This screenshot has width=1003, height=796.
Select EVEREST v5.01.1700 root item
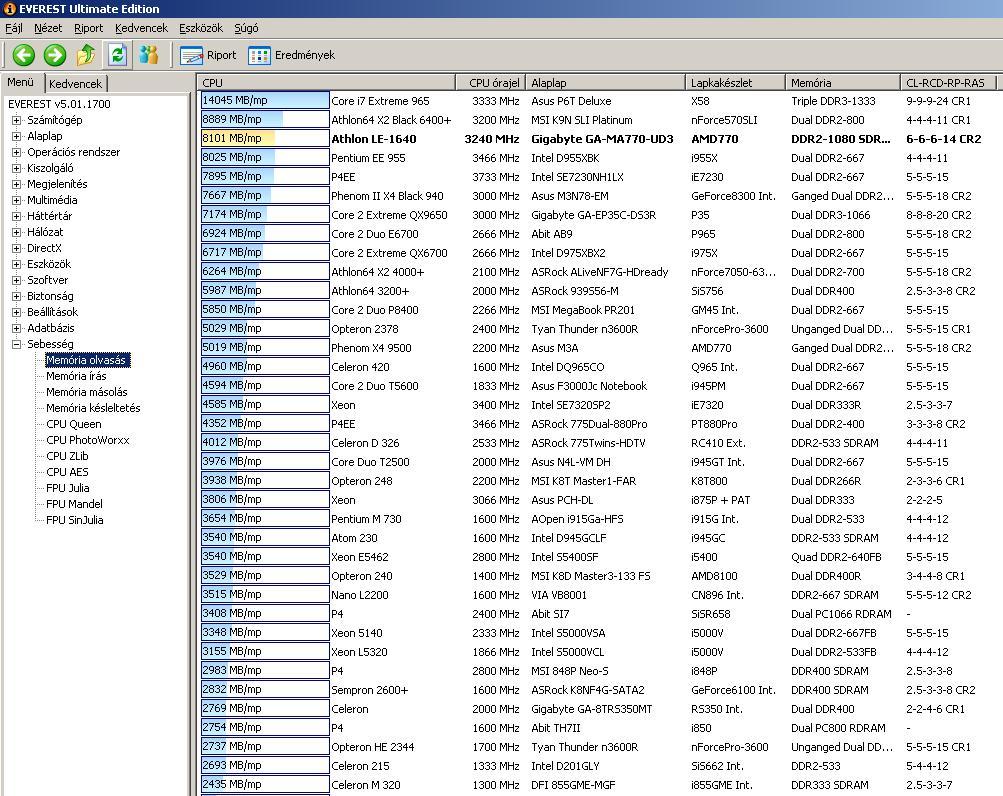(59, 104)
